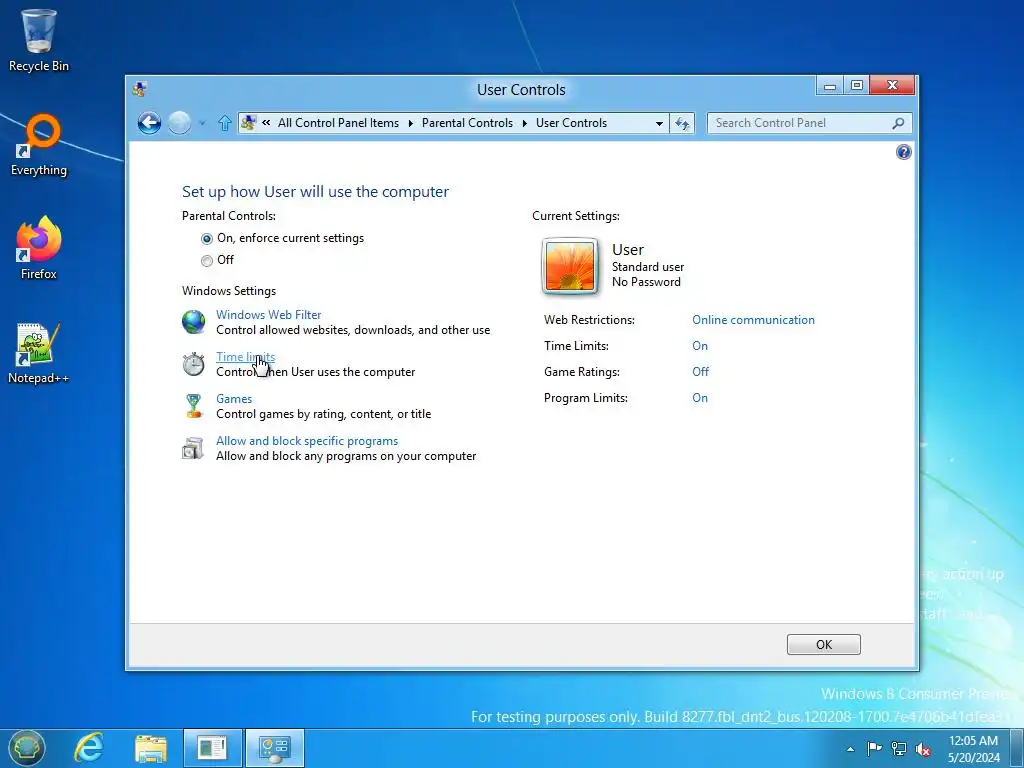Image resolution: width=1024 pixels, height=768 pixels.
Task: Maximize the User Controls window
Action: [x=857, y=86]
